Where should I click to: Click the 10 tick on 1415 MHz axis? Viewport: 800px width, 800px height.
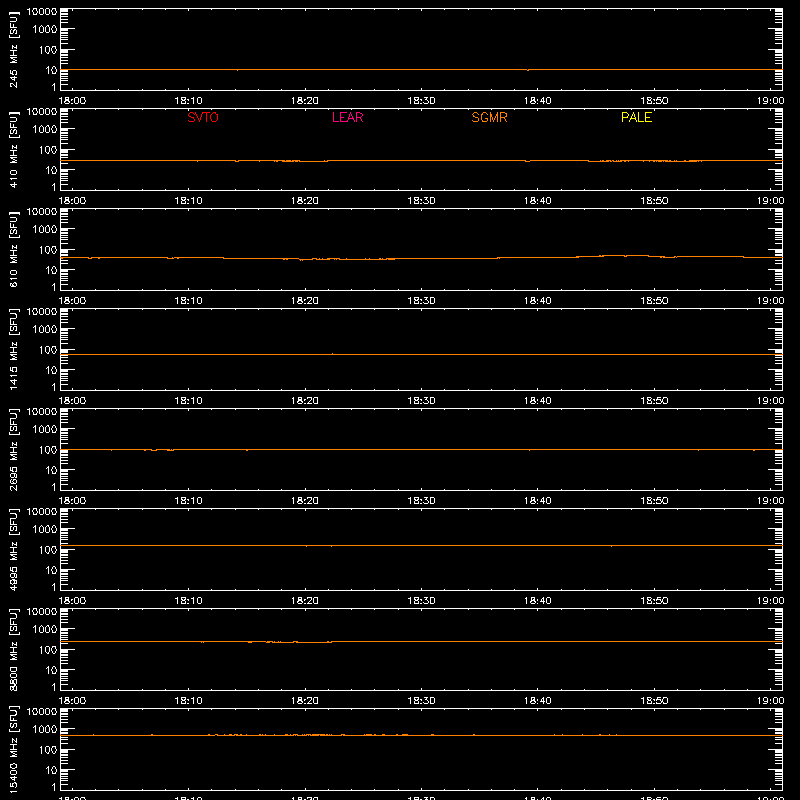tap(51, 370)
